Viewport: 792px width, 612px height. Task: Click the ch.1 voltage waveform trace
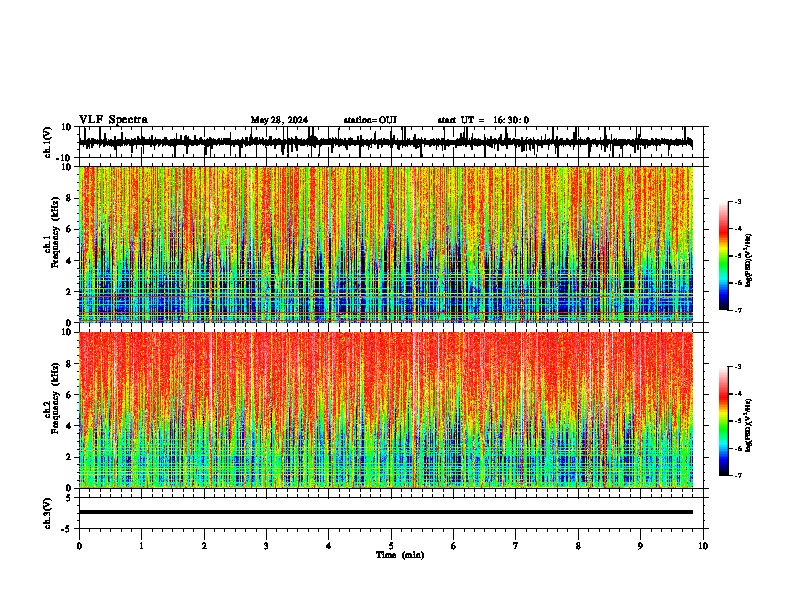tap(386, 142)
